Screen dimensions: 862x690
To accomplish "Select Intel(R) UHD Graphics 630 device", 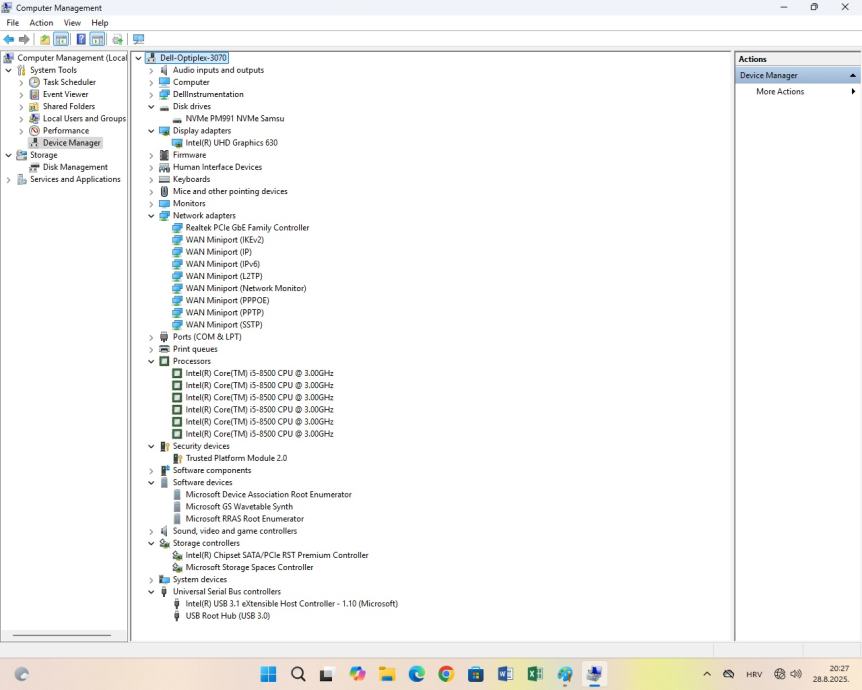I will 231,143.
